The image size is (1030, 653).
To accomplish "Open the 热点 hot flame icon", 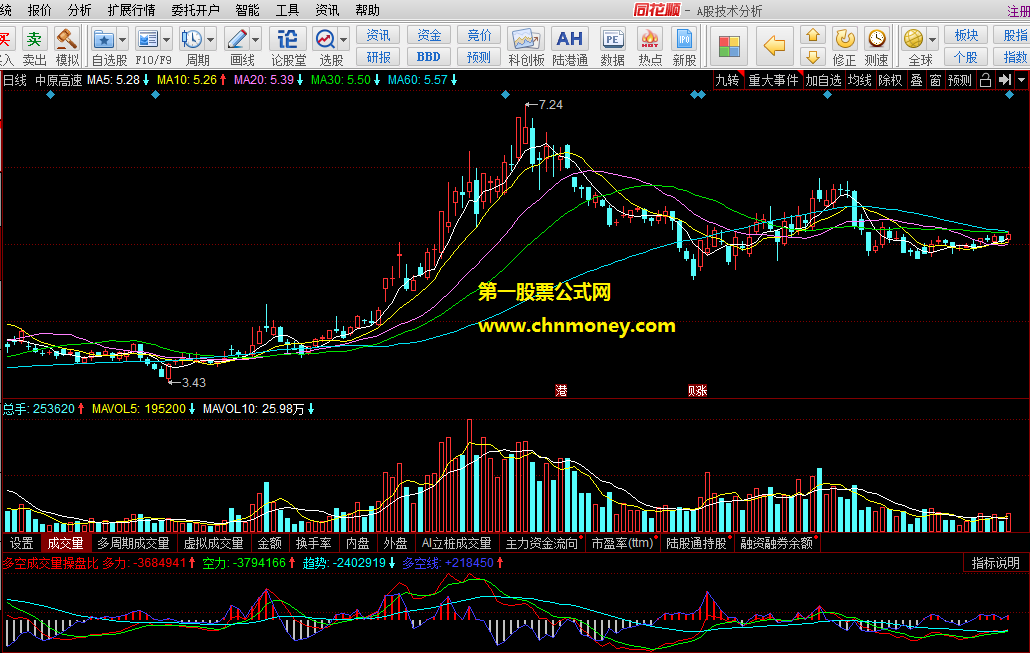I will pyautogui.click(x=650, y=39).
